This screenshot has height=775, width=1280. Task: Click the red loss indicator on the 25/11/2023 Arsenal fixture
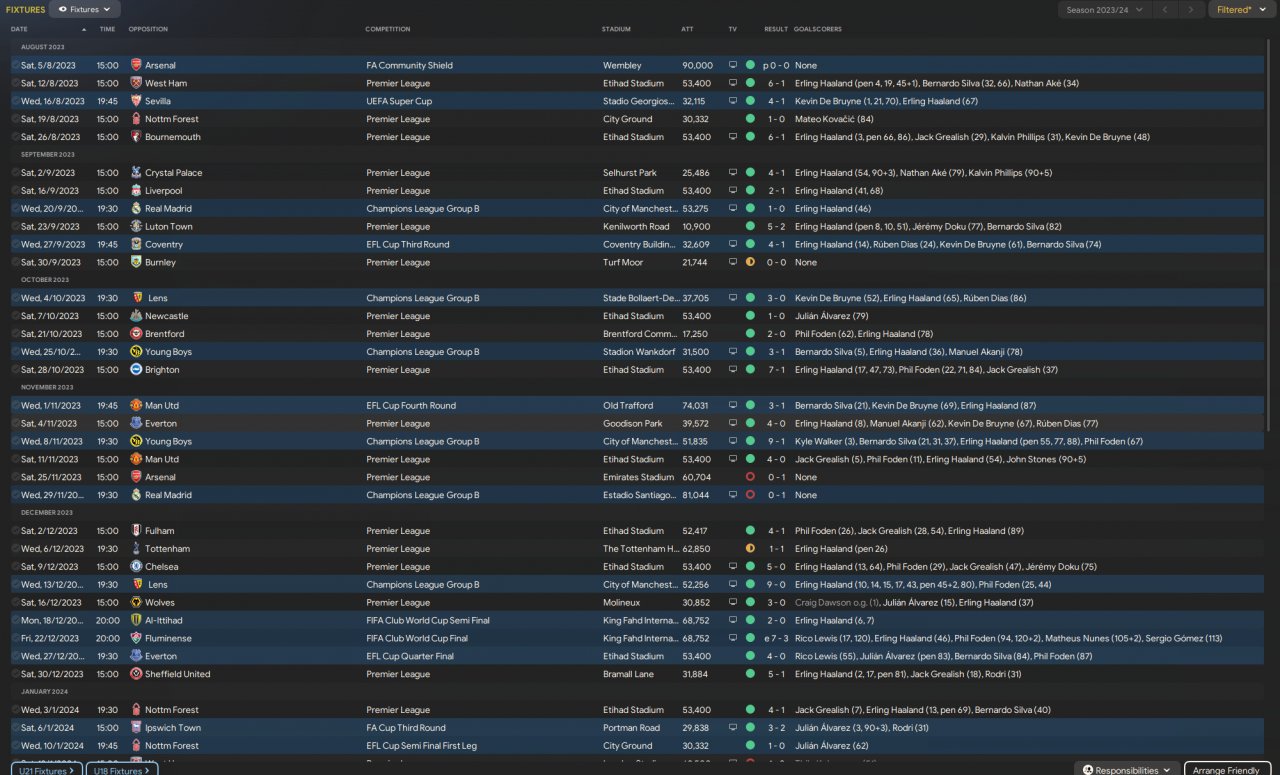click(750, 477)
